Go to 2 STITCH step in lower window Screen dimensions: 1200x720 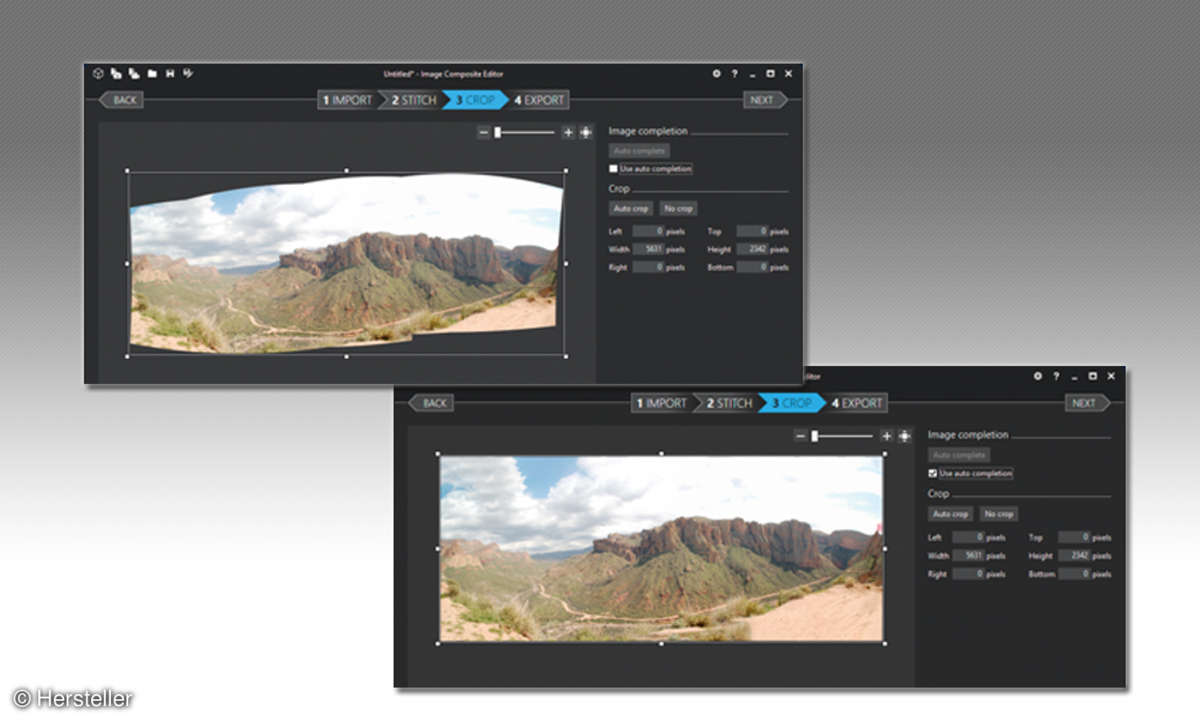coord(729,403)
